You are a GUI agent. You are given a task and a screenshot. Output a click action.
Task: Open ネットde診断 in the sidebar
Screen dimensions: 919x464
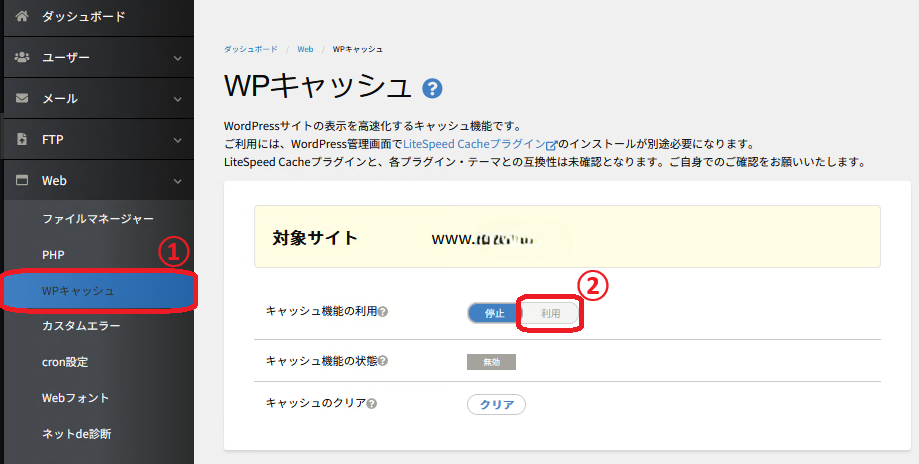coord(76,434)
